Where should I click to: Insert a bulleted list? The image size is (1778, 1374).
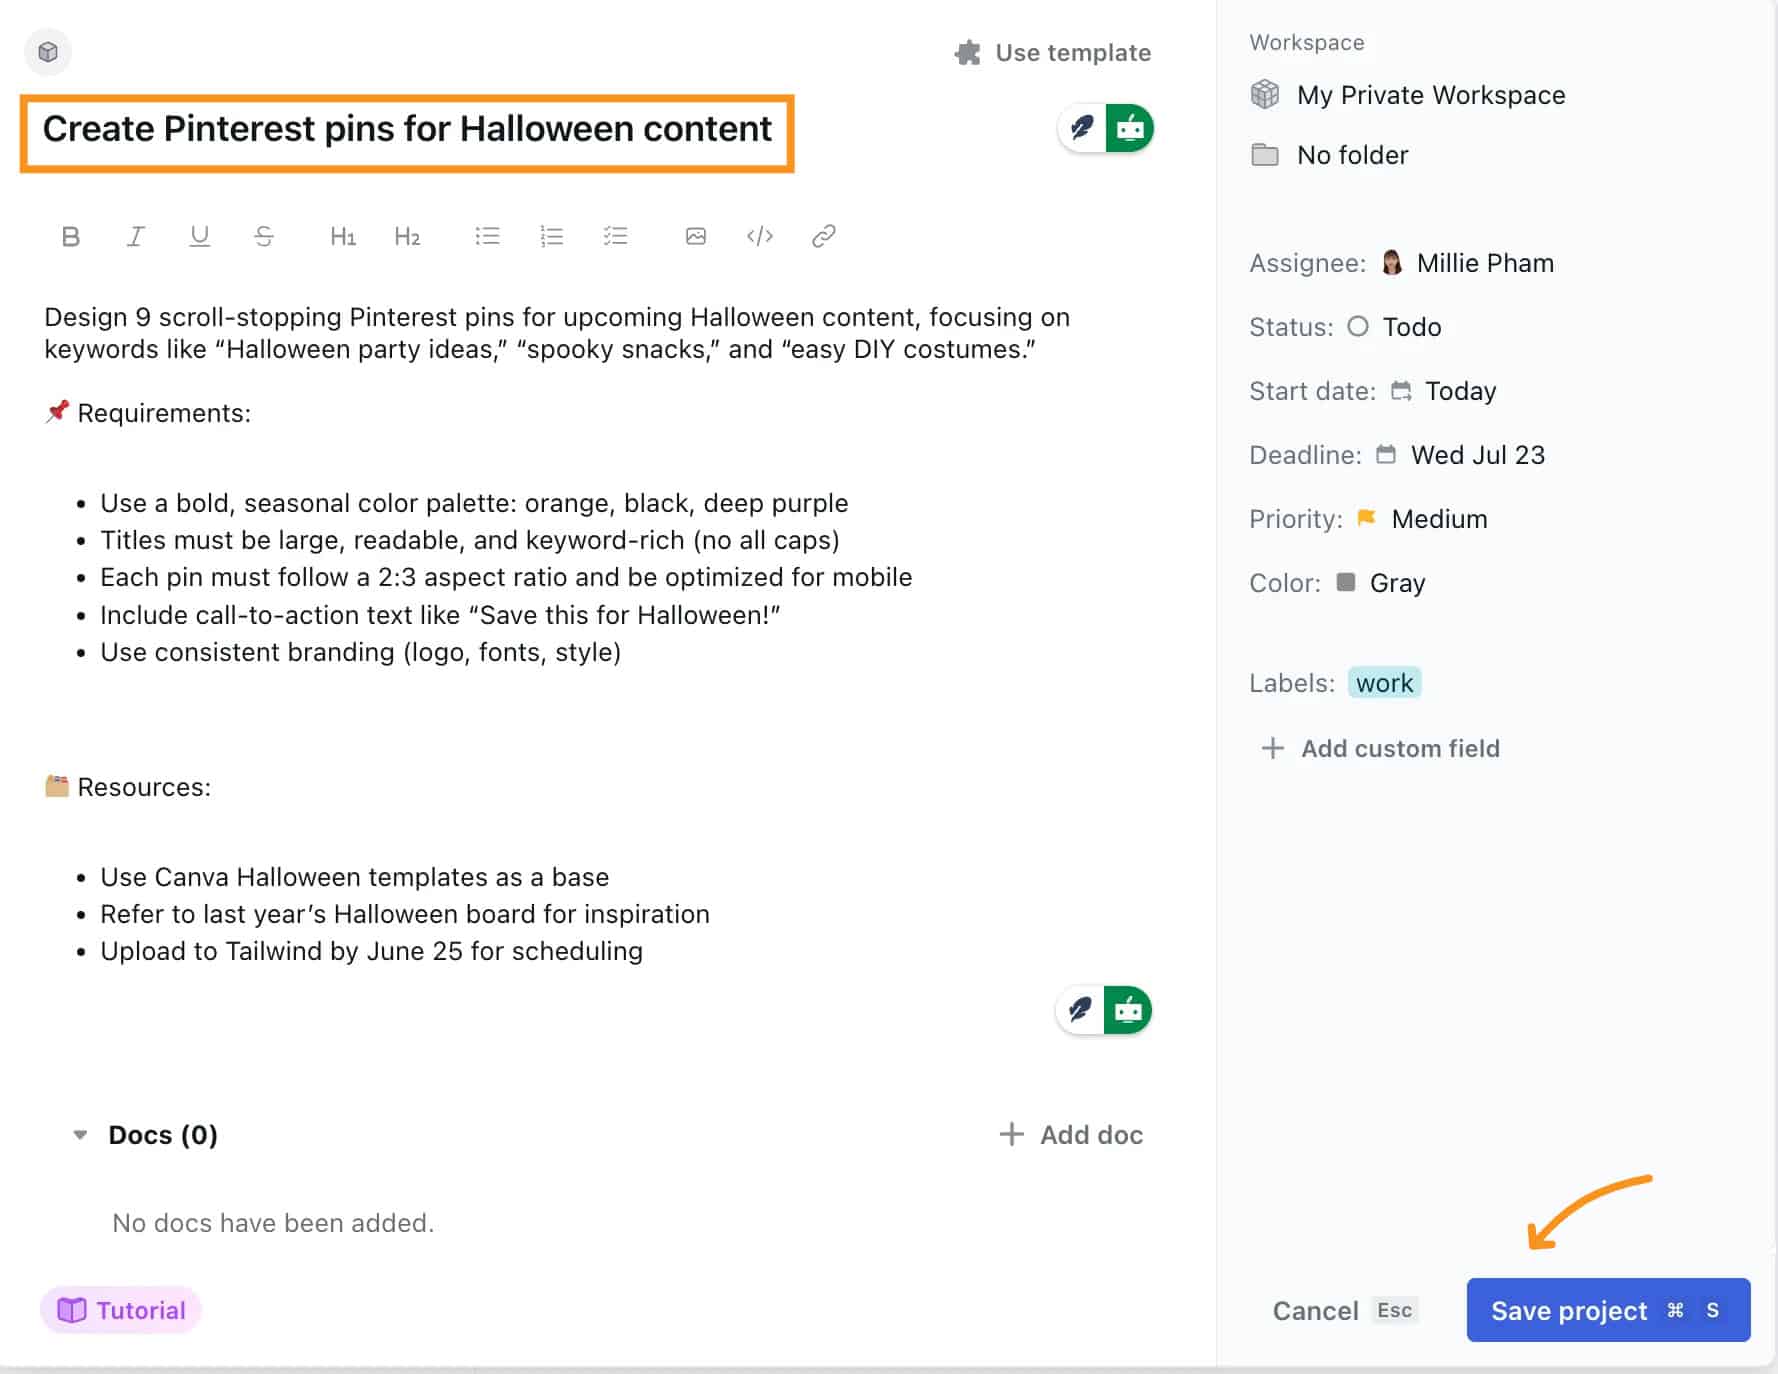click(x=487, y=237)
